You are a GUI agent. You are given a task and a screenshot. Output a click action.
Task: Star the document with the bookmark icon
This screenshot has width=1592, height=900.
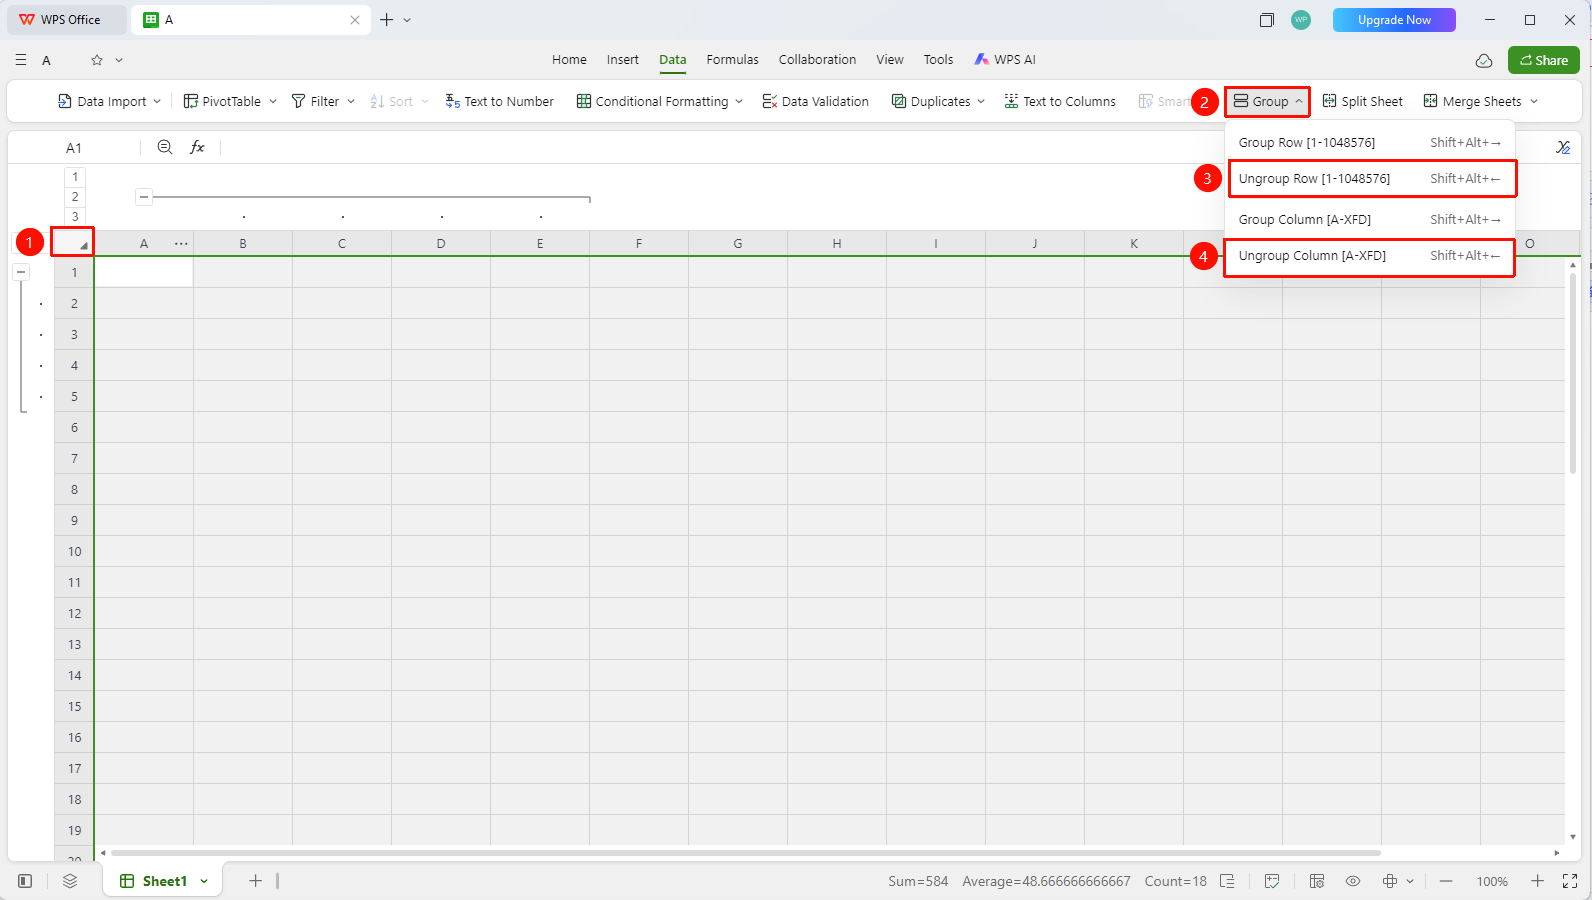click(97, 60)
